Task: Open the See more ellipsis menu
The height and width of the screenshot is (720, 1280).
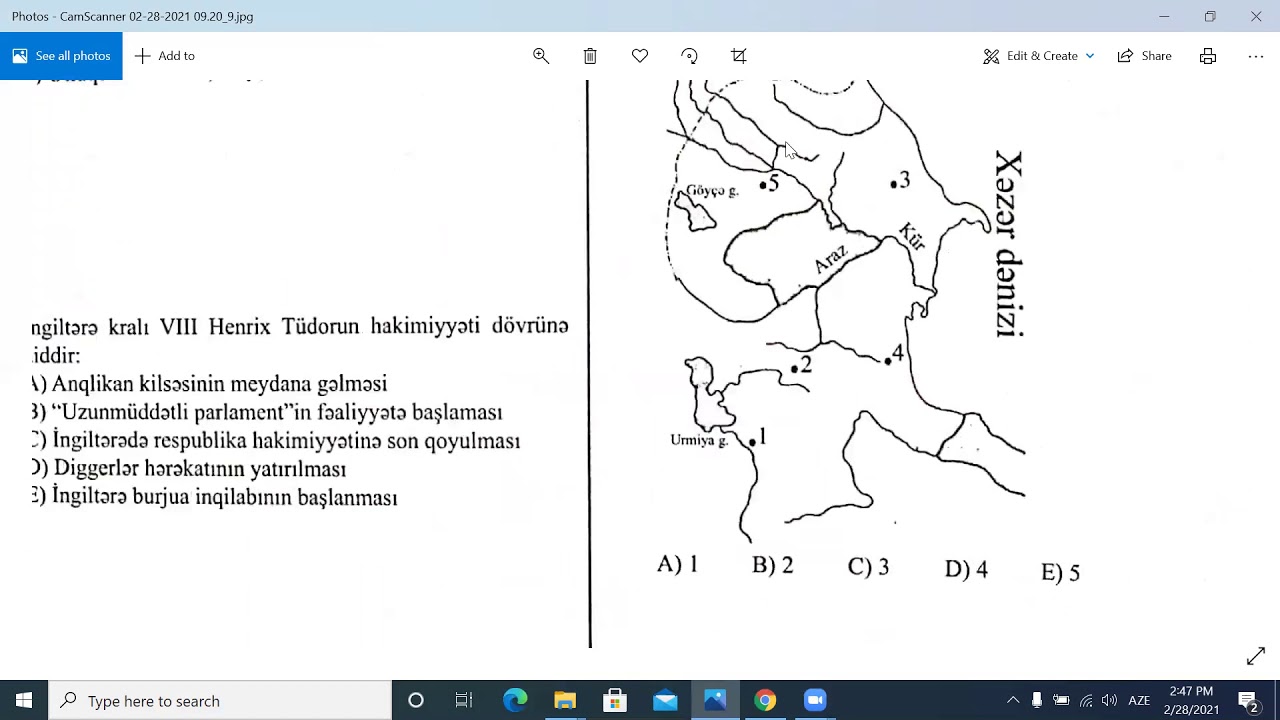Action: [1256, 56]
